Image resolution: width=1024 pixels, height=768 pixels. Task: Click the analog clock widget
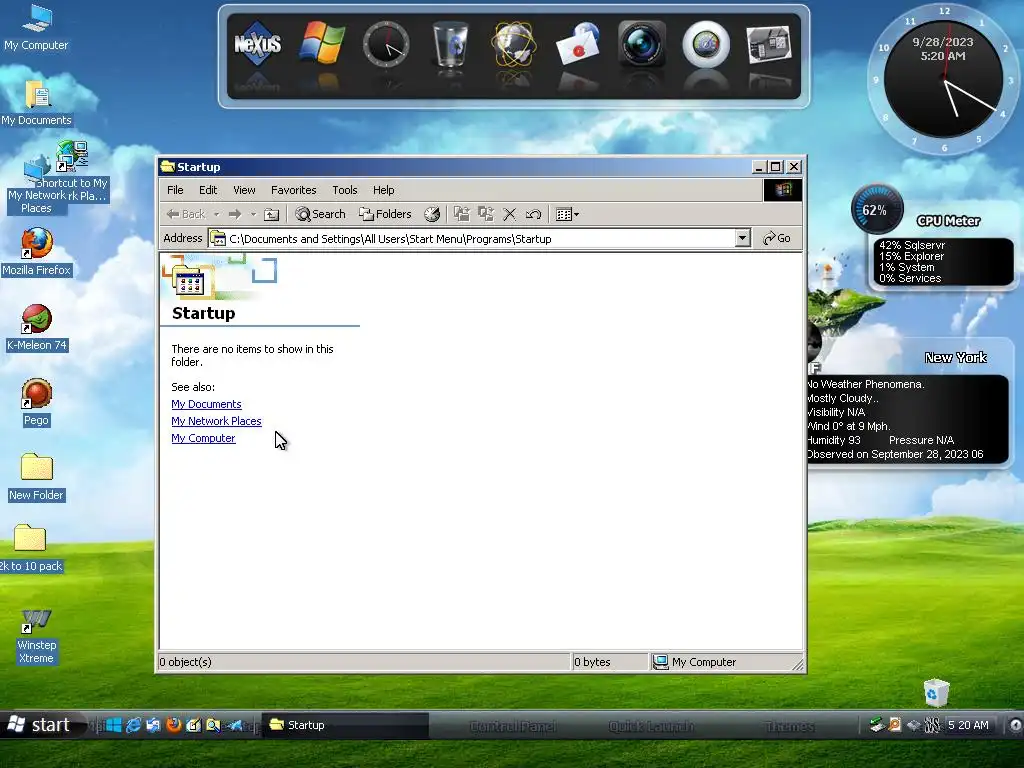coord(943,78)
